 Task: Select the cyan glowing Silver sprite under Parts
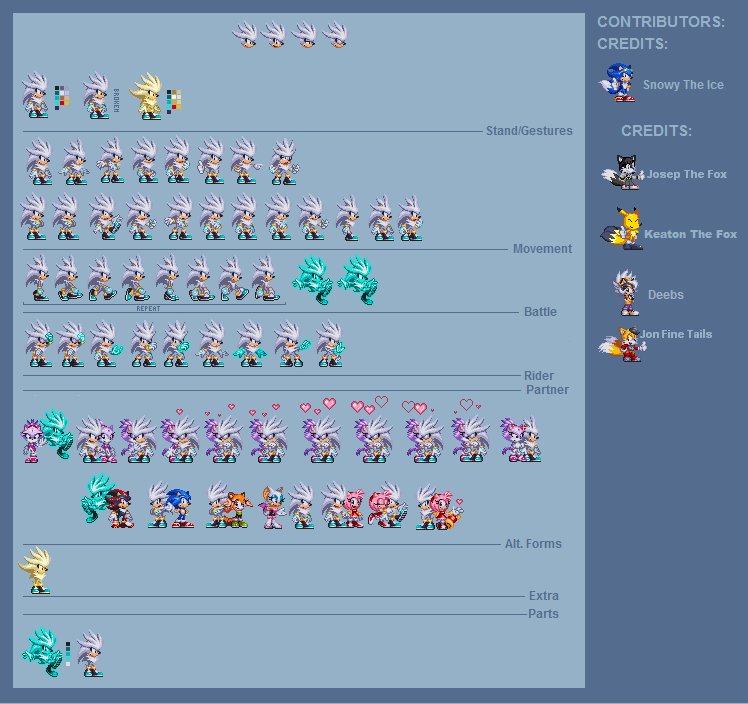pos(42,652)
